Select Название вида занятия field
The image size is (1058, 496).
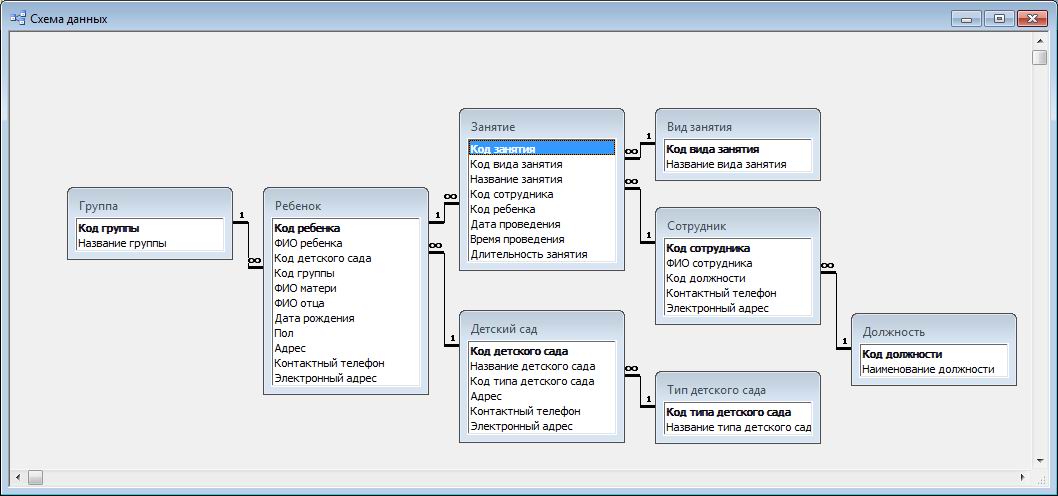726,164
